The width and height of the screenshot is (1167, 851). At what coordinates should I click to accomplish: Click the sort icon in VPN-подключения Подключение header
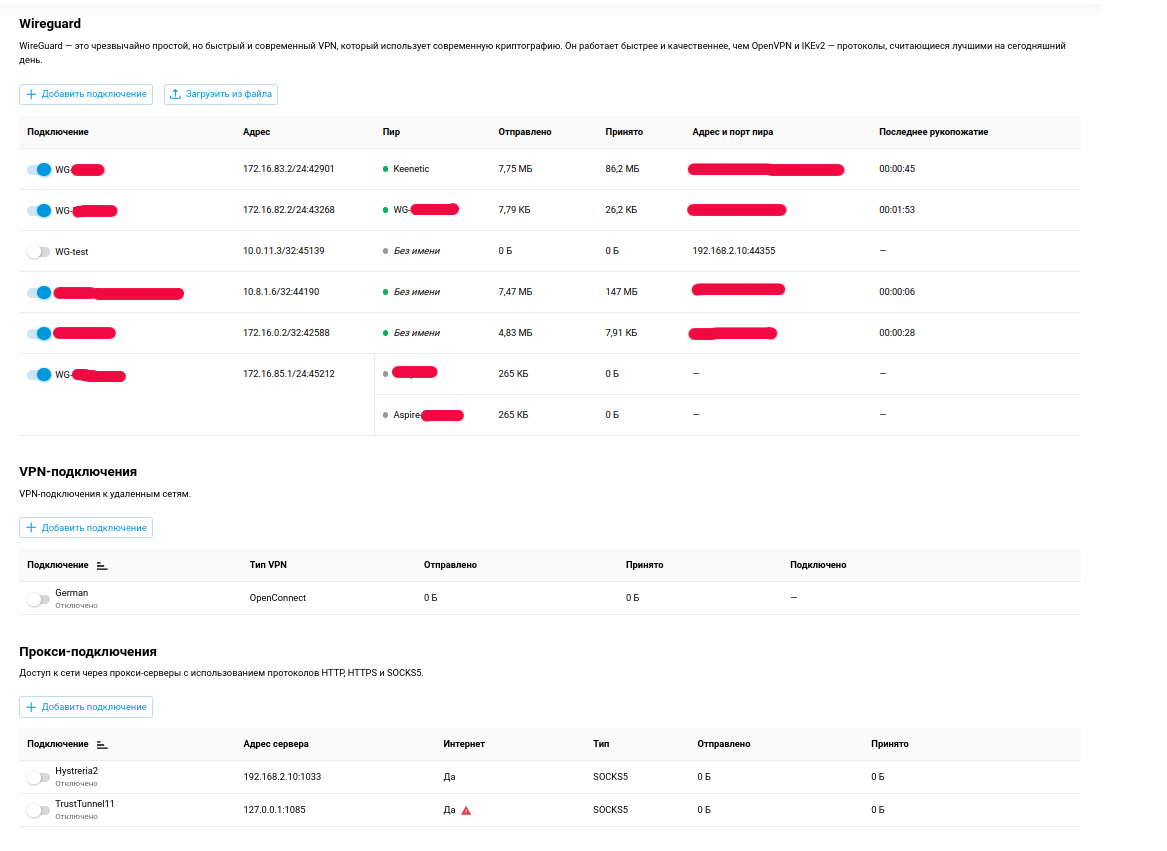(102, 565)
